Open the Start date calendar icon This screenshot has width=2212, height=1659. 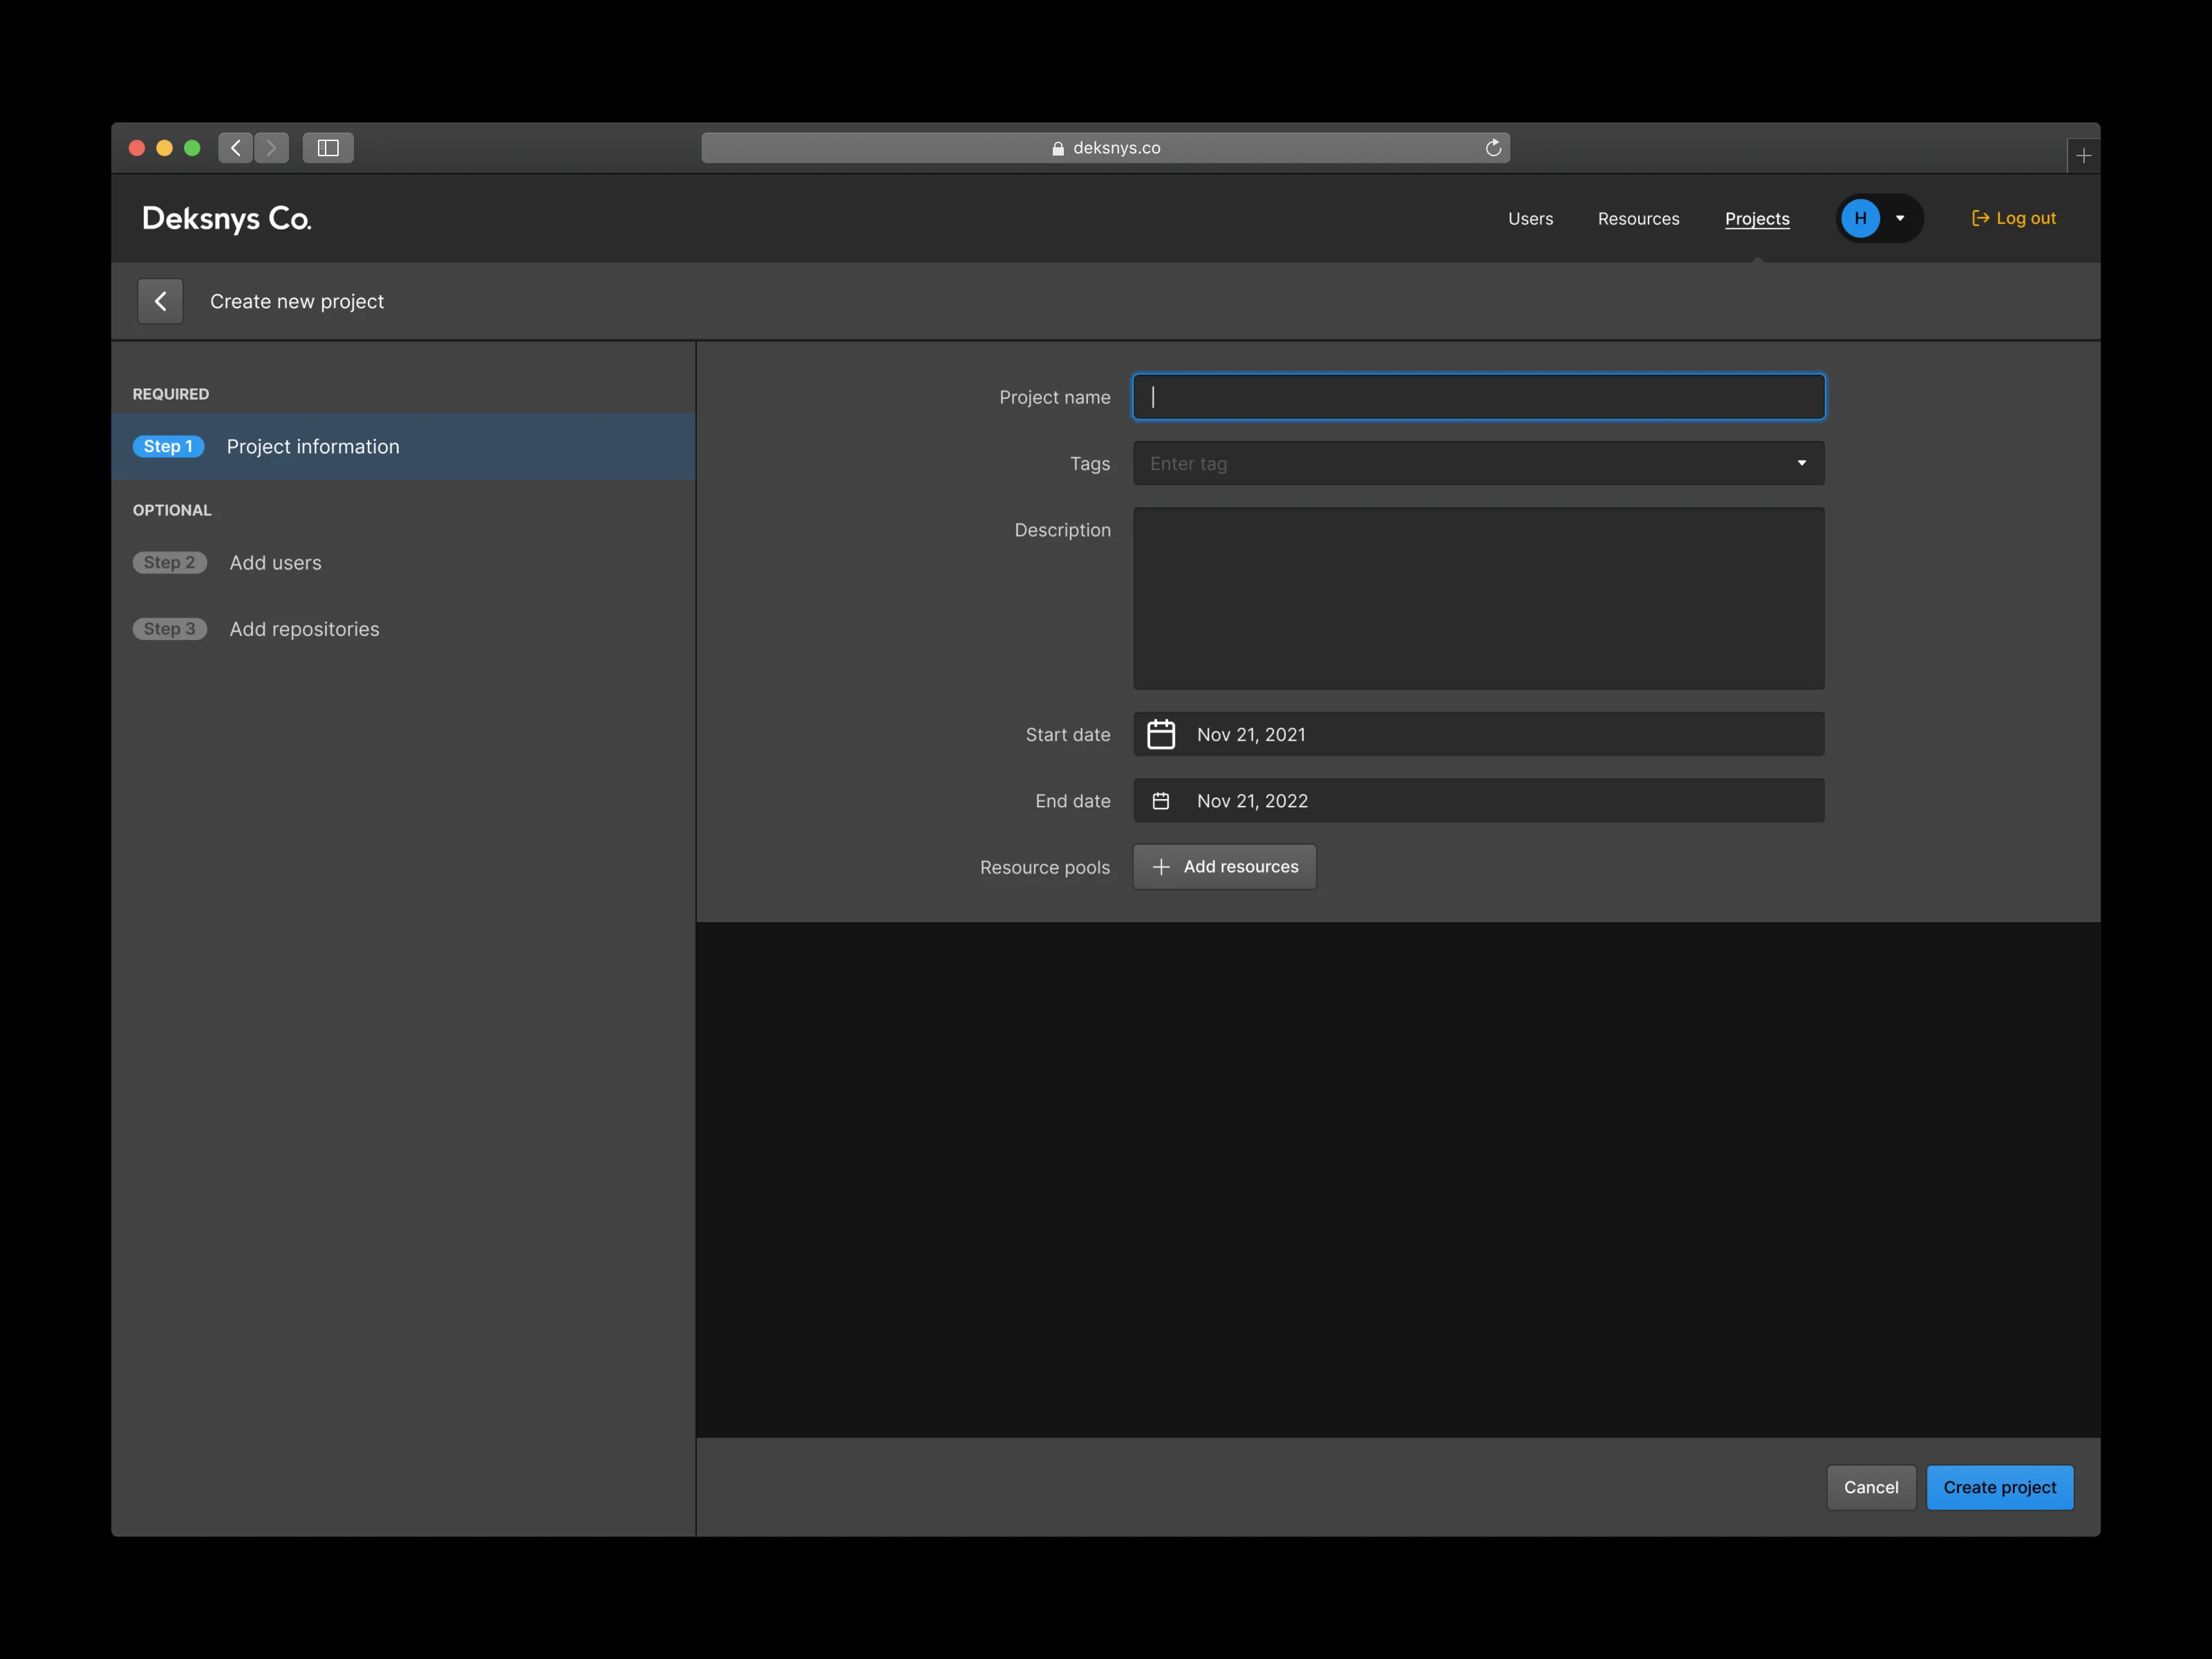pyautogui.click(x=1160, y=734)
